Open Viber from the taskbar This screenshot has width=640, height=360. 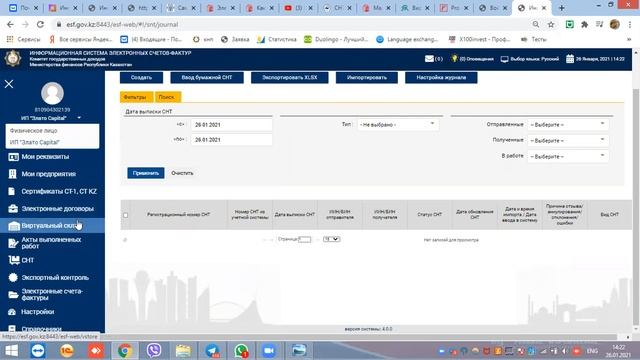click(154, 350)
